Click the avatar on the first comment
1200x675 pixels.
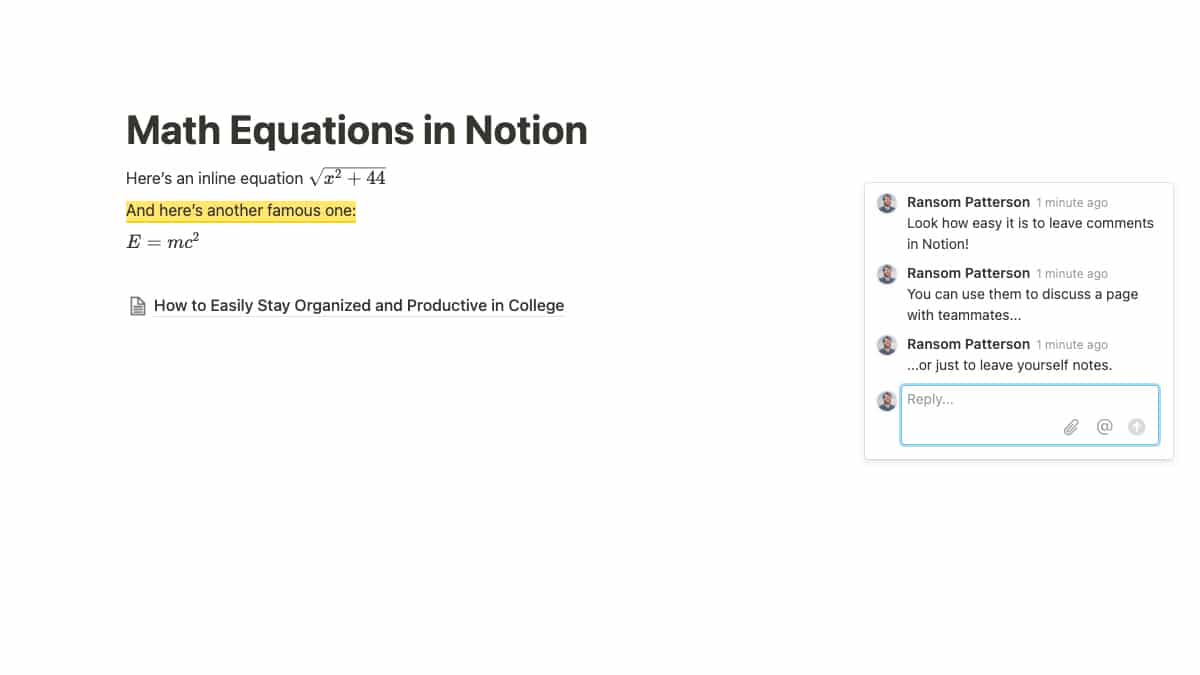click(x=887, y=203)
